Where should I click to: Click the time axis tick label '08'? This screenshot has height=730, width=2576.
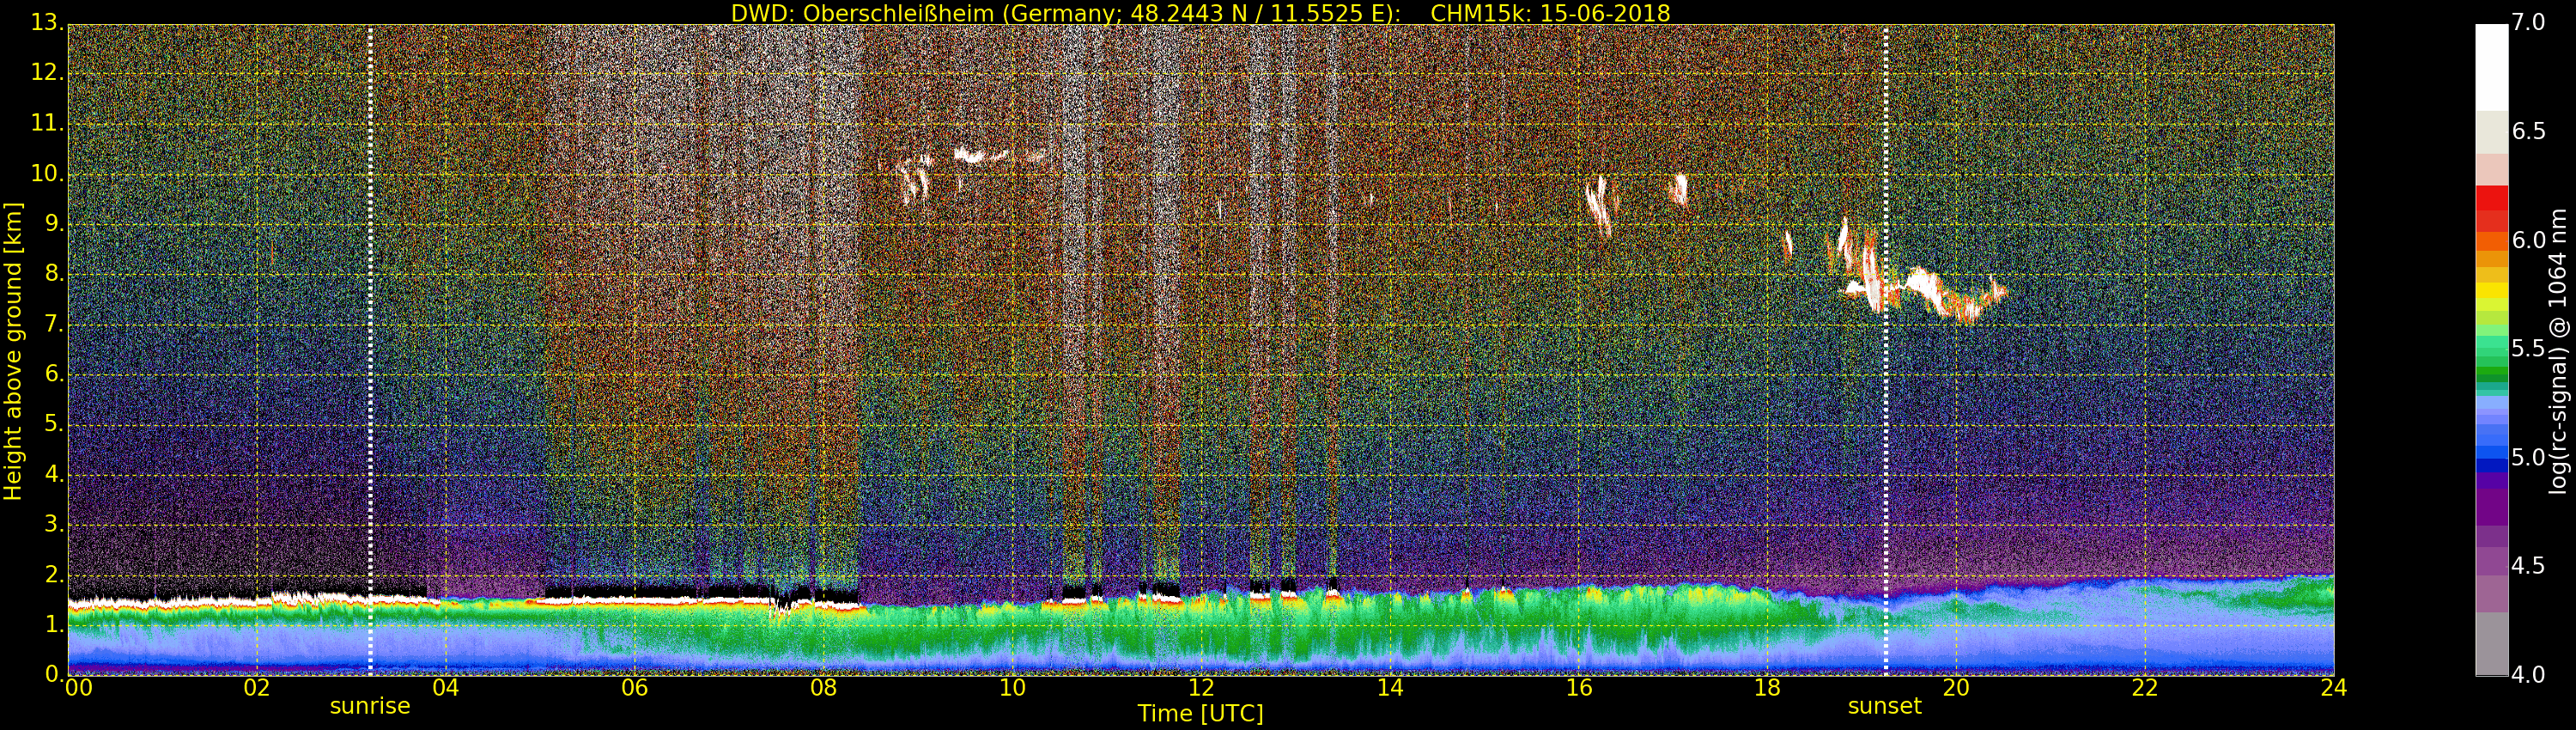click(x=823, y=688)
